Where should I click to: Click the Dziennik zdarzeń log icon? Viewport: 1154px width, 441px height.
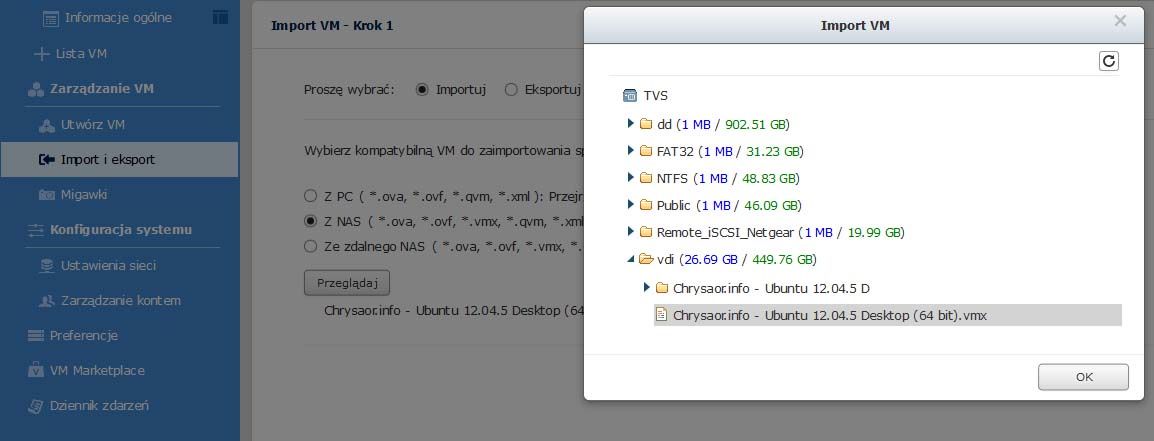(x=35, y=406)
